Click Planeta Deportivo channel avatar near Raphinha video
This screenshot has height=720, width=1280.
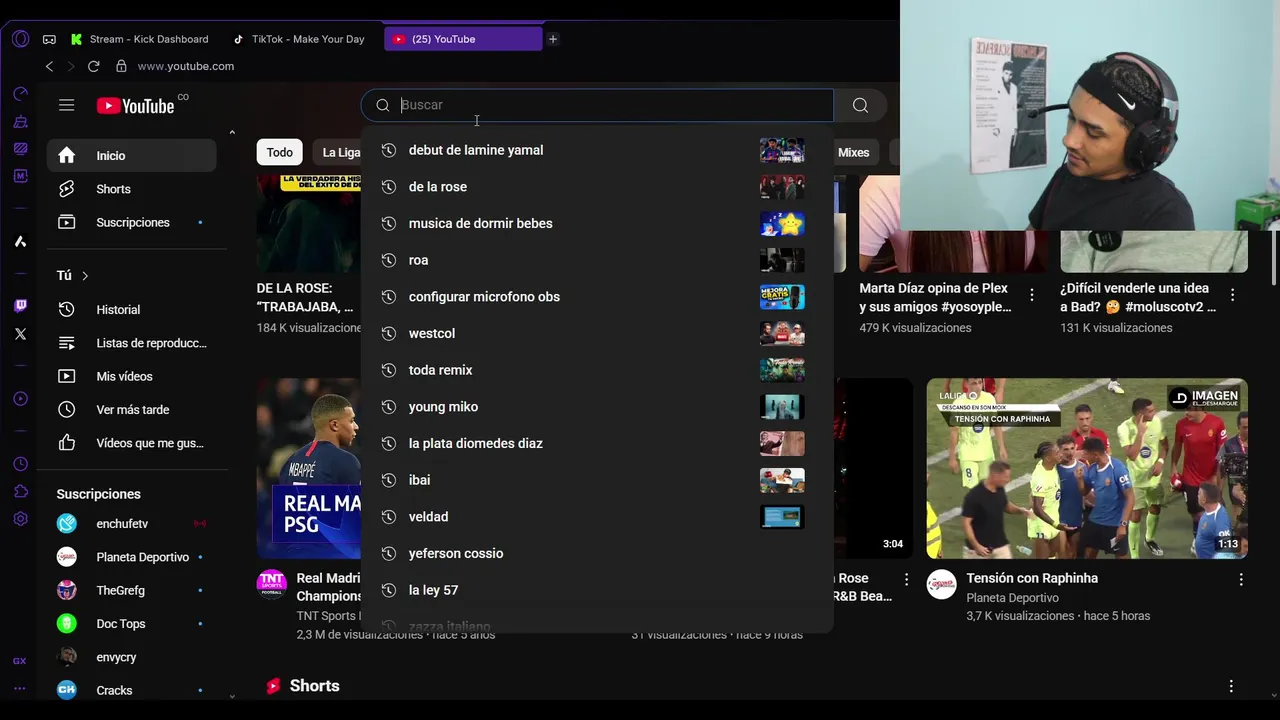pos(941,584)
